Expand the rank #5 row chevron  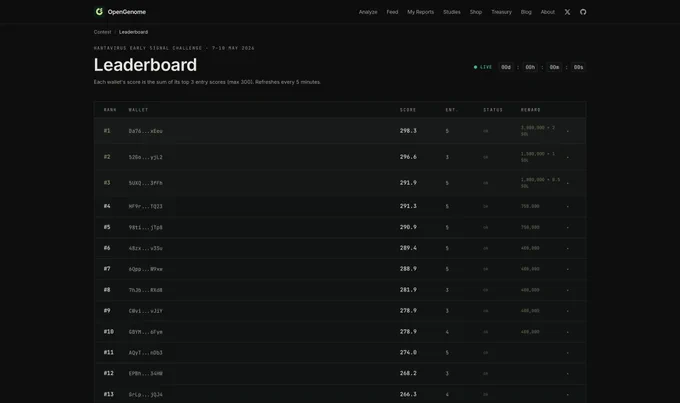tap(567, 227)
